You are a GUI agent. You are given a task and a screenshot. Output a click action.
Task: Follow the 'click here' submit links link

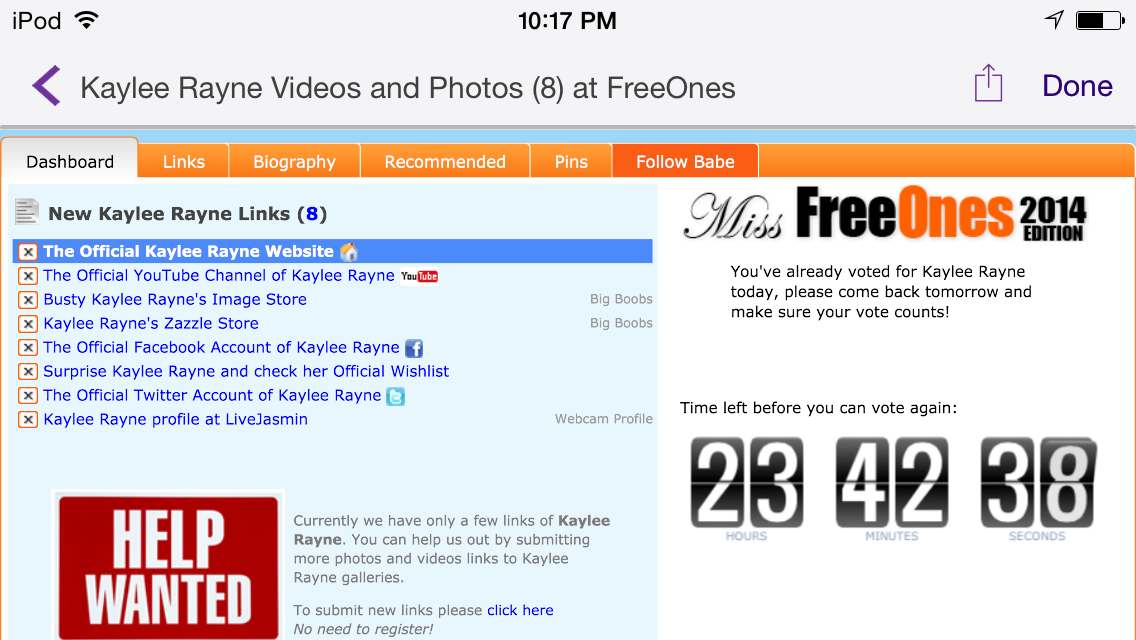[x=520, y=610]
